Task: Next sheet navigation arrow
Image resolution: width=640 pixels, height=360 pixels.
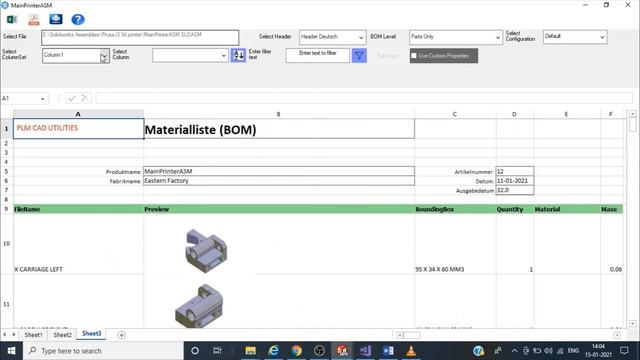Action: tap(13, 335)
